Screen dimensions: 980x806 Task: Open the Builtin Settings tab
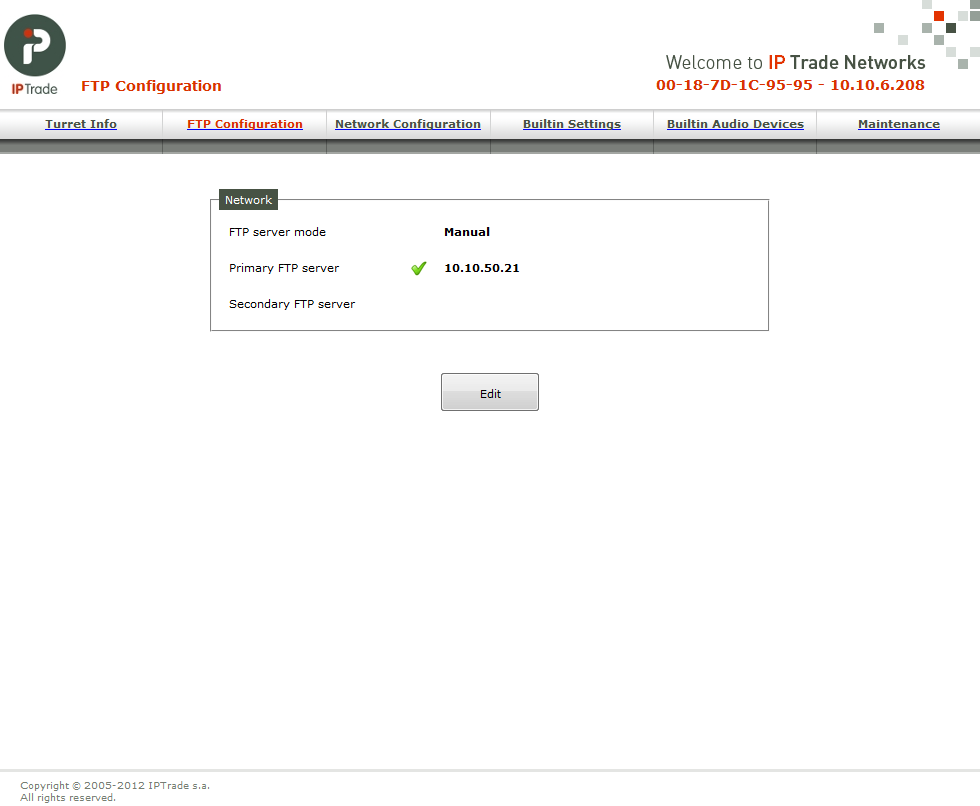pyautogui.click(x=572, y=124)
